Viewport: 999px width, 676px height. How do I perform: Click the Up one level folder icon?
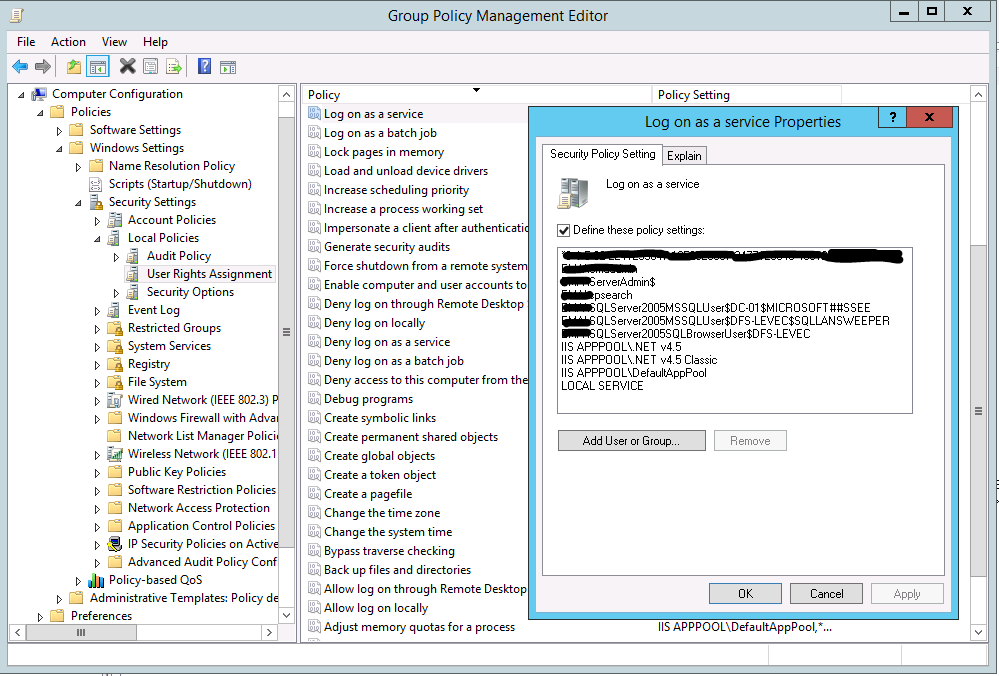[74, 66]
